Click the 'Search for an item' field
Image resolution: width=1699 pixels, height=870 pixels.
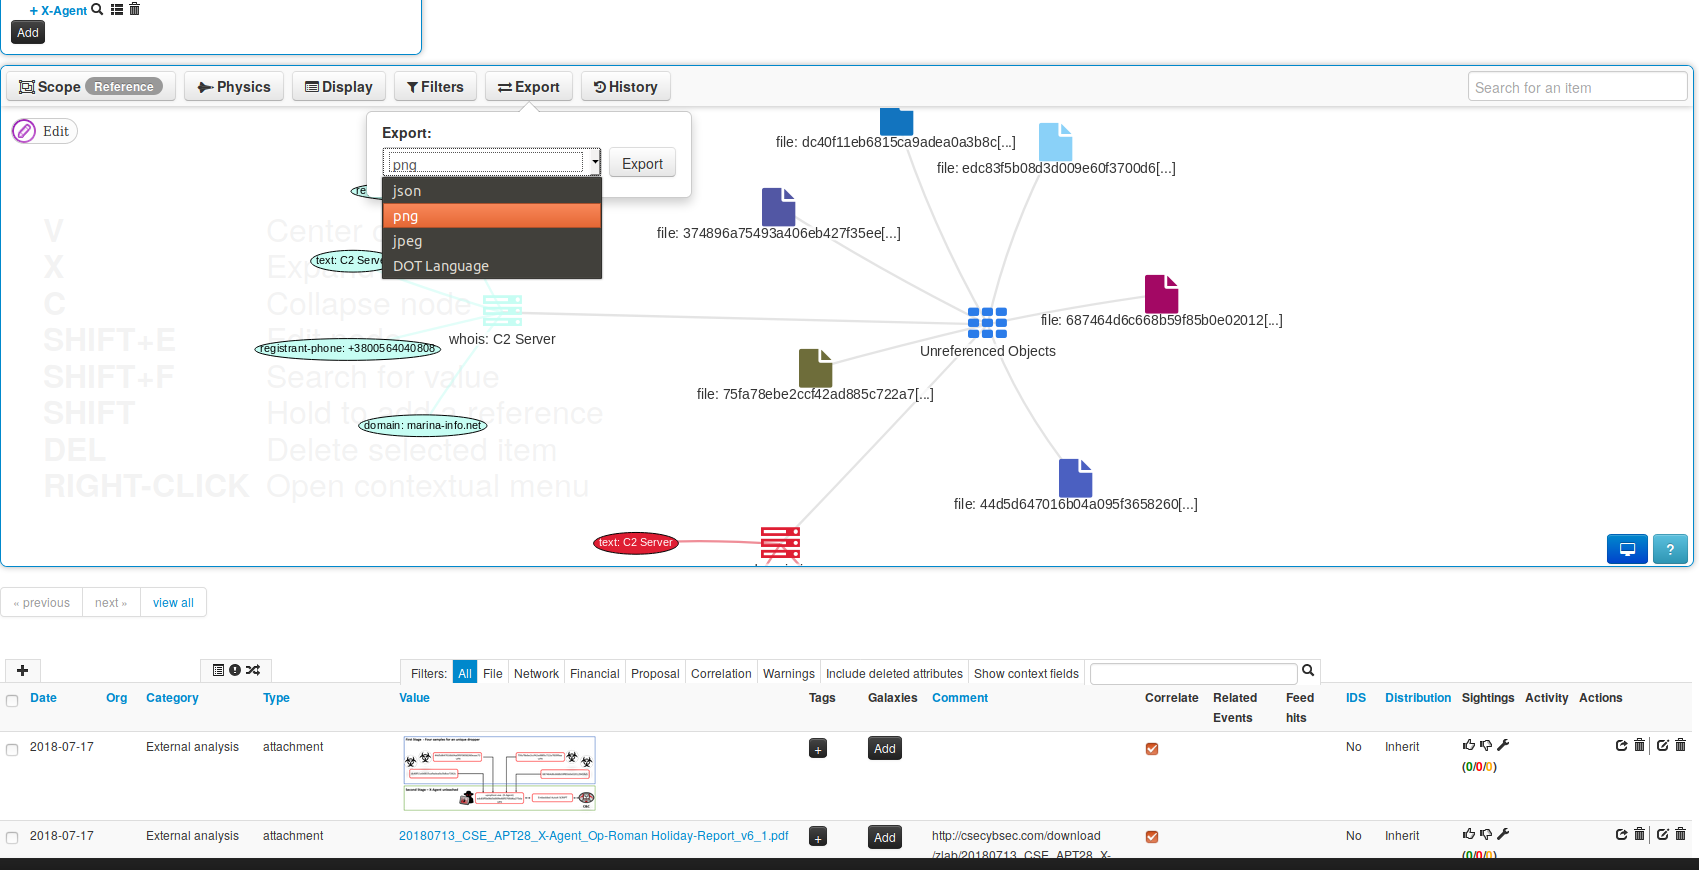1576,88
